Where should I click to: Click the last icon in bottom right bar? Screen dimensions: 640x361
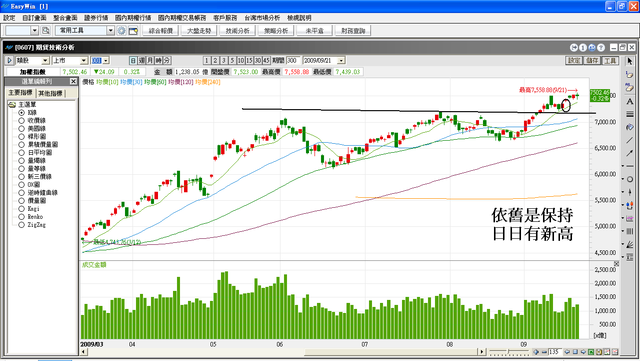tap(615, 352)
